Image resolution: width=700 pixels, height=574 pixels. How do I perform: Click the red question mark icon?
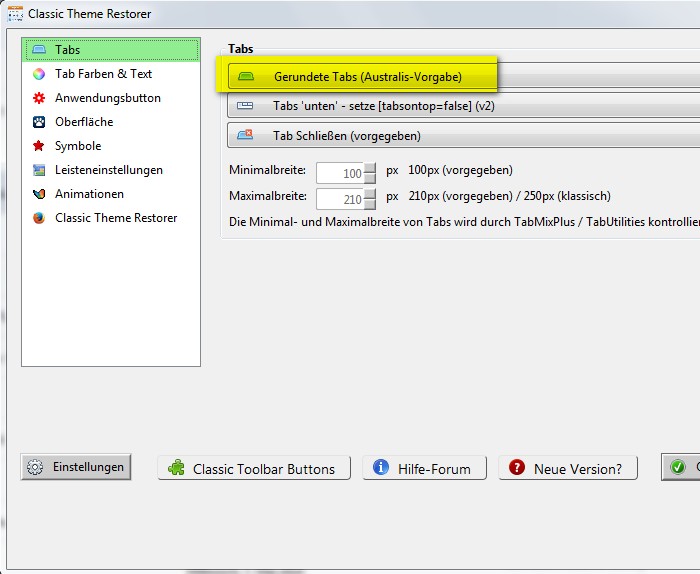pos(517,467)
